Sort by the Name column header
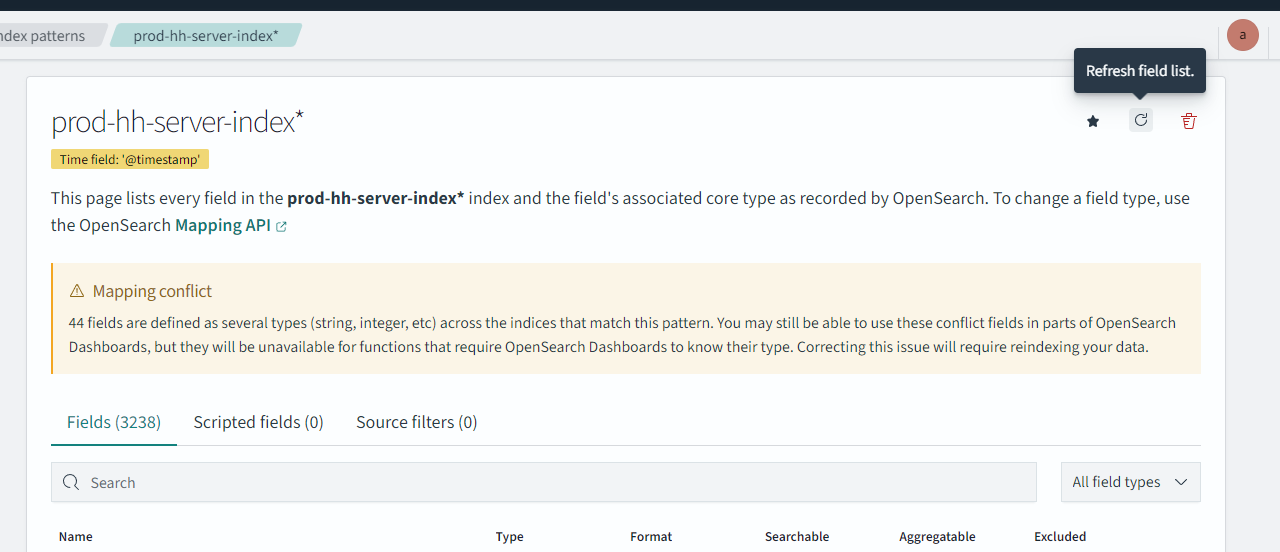The height and width of the screenshot is (552, 1280). pyautogui.click(x=76, y=537)
